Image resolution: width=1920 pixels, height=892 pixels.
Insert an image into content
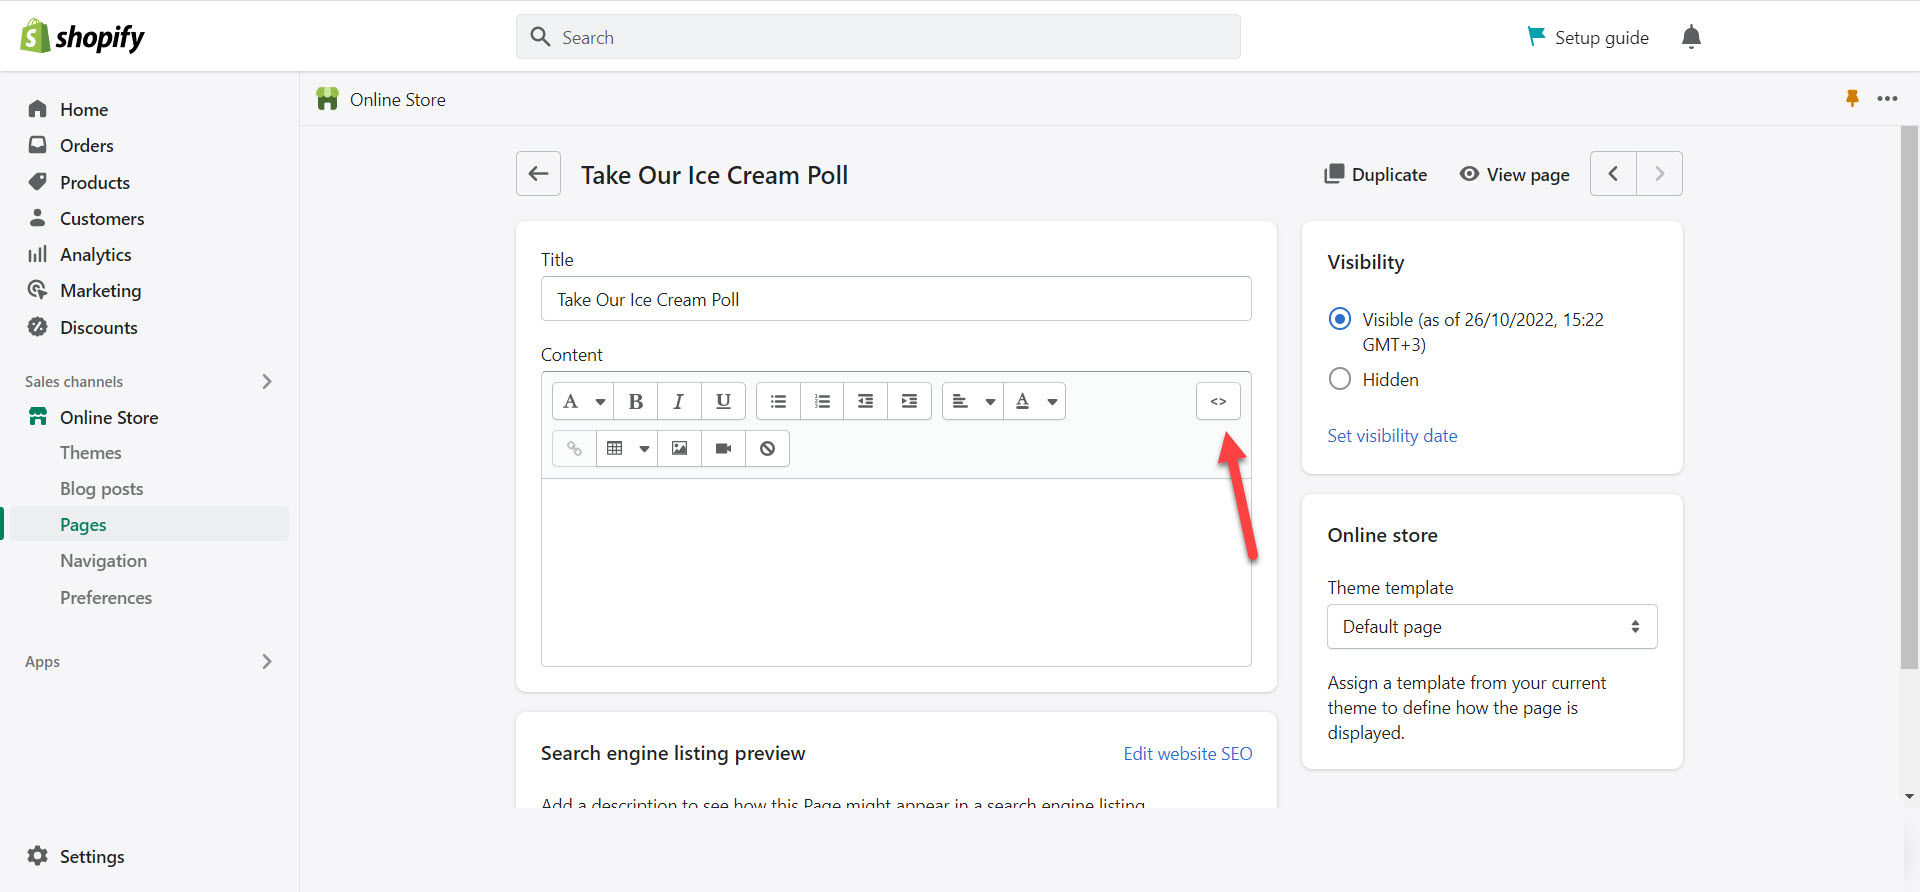pos(679,448)
